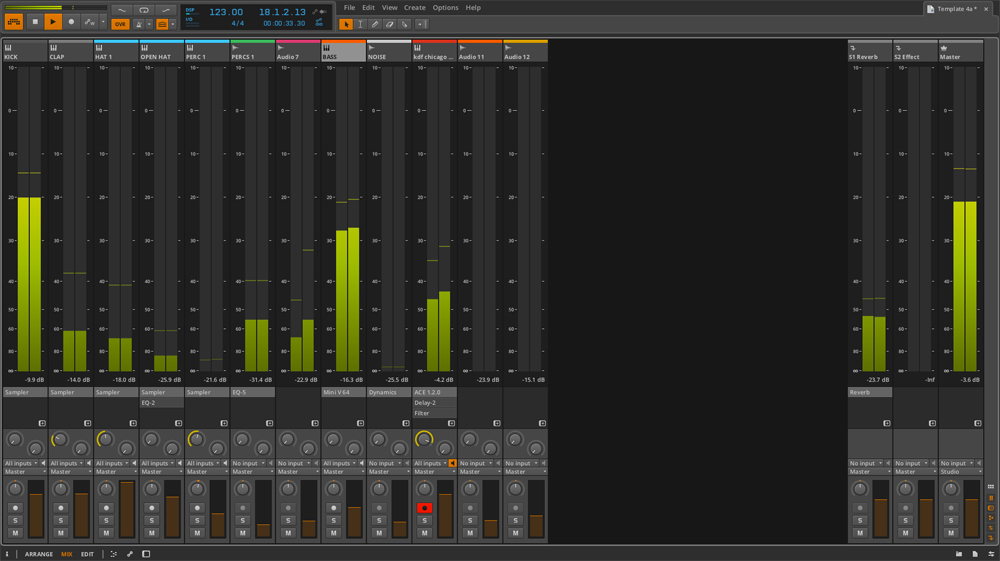Switch to the ARRANGE view
This screenshot has width=1000, height=561.
(x=39, y=554)
